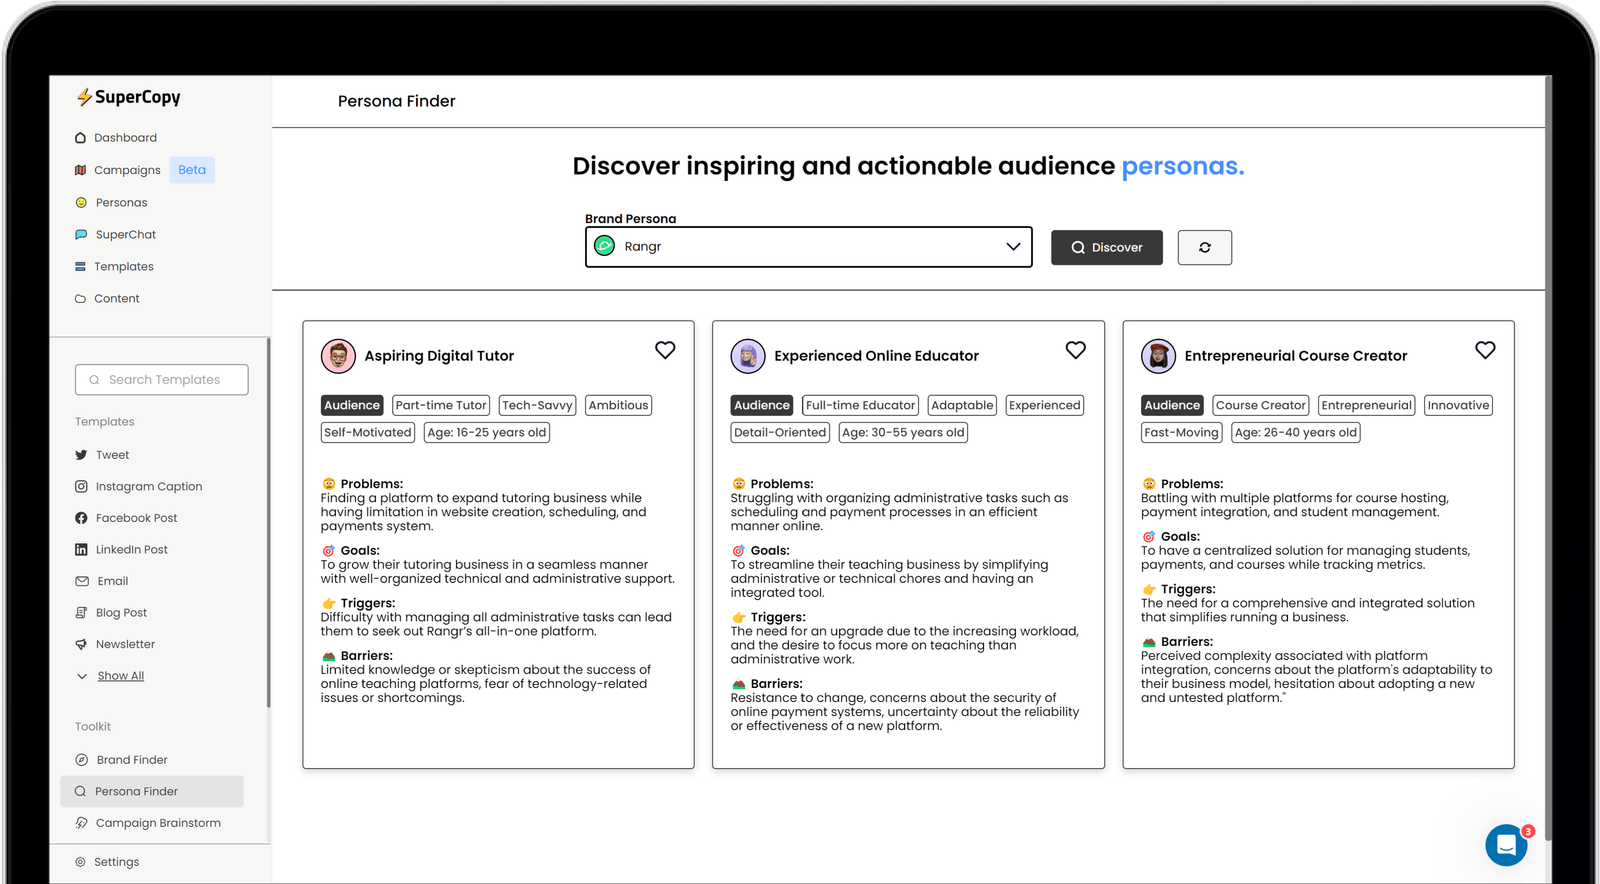Click the Aspiring Digital Tutor avatar
Viewport: 1600px width, 884px height.
[x=338, y=356]
